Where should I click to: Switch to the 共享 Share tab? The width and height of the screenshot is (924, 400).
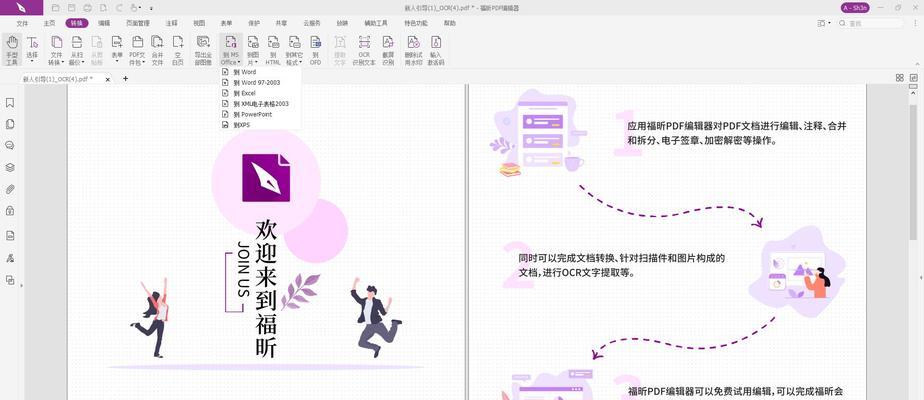pyautogui.click(x=282, y=23)
